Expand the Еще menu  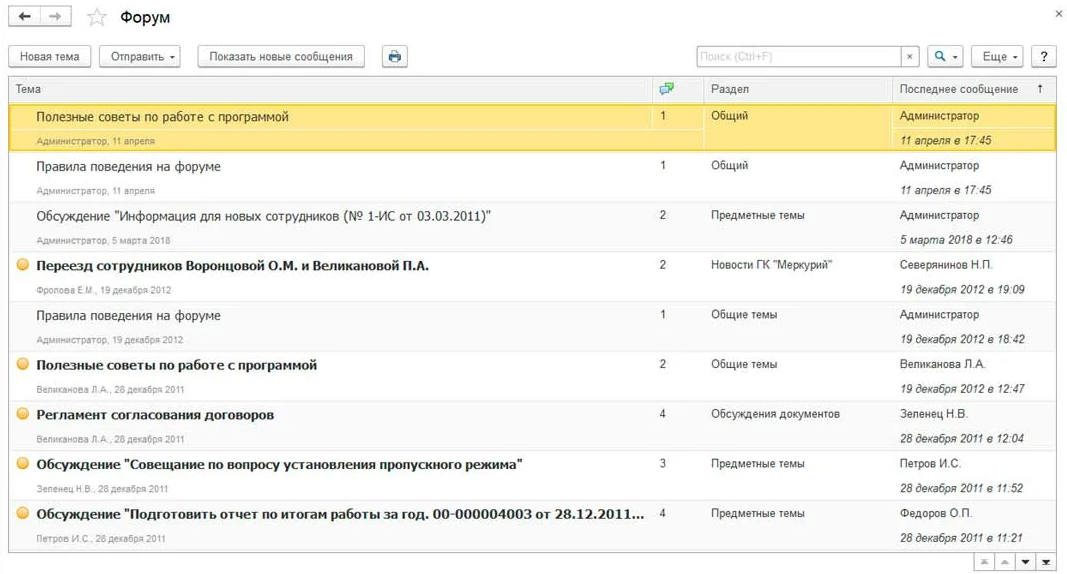[x=1000, y=57]
